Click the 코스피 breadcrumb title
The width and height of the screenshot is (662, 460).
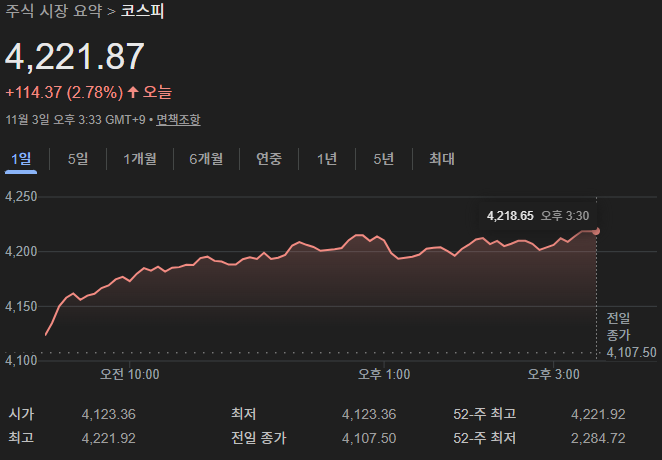[142, 11]
